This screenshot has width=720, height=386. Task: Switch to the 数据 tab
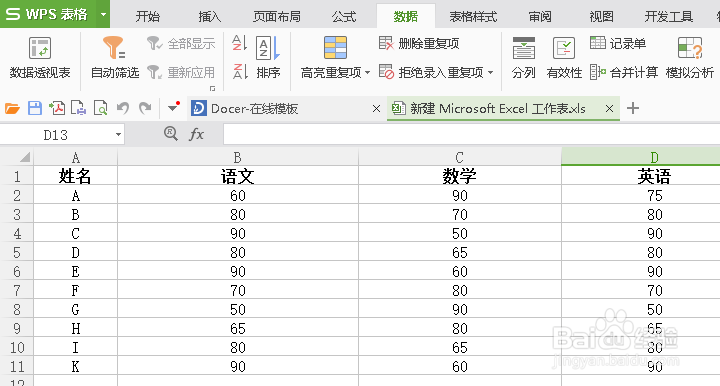pos(405,17)
